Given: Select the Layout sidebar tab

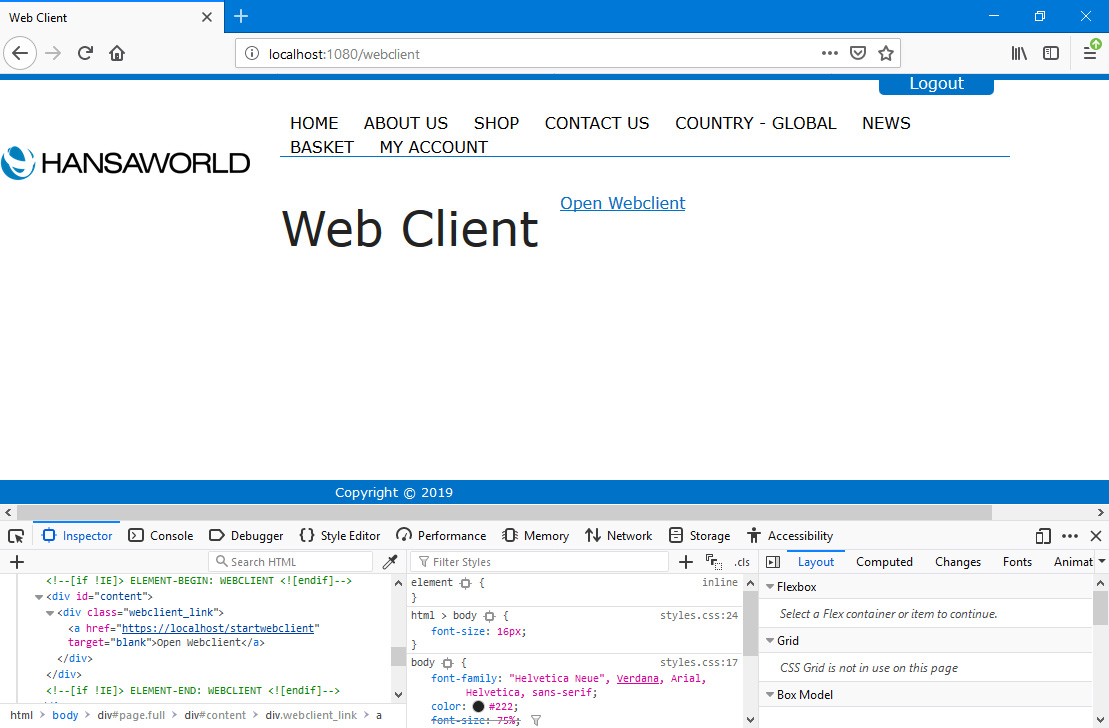Looking at the screenshot, I should (x=816, y=562).
